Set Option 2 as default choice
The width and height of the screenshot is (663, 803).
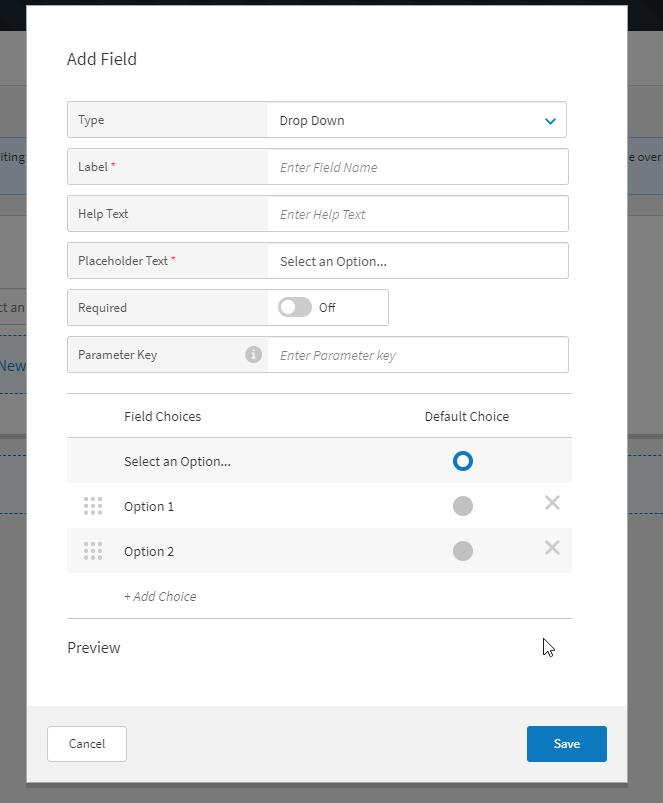point(462,551)
